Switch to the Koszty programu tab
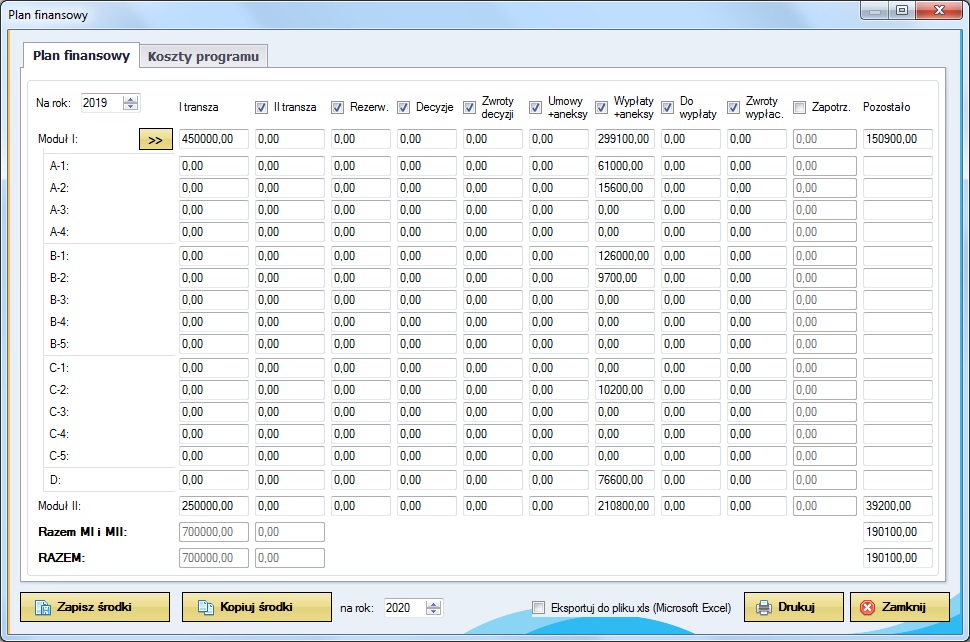 tap(204, 56)
